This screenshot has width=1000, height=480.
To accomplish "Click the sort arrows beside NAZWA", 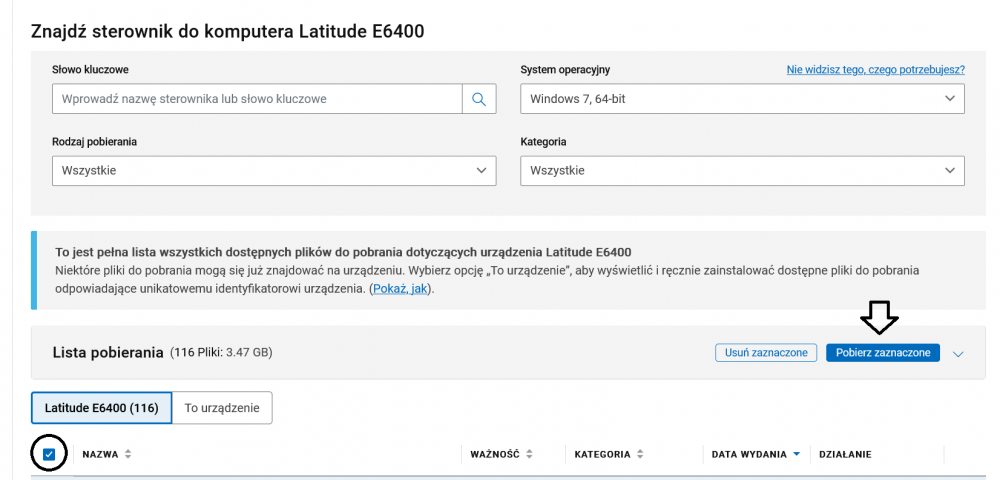I will pos(128,454).
